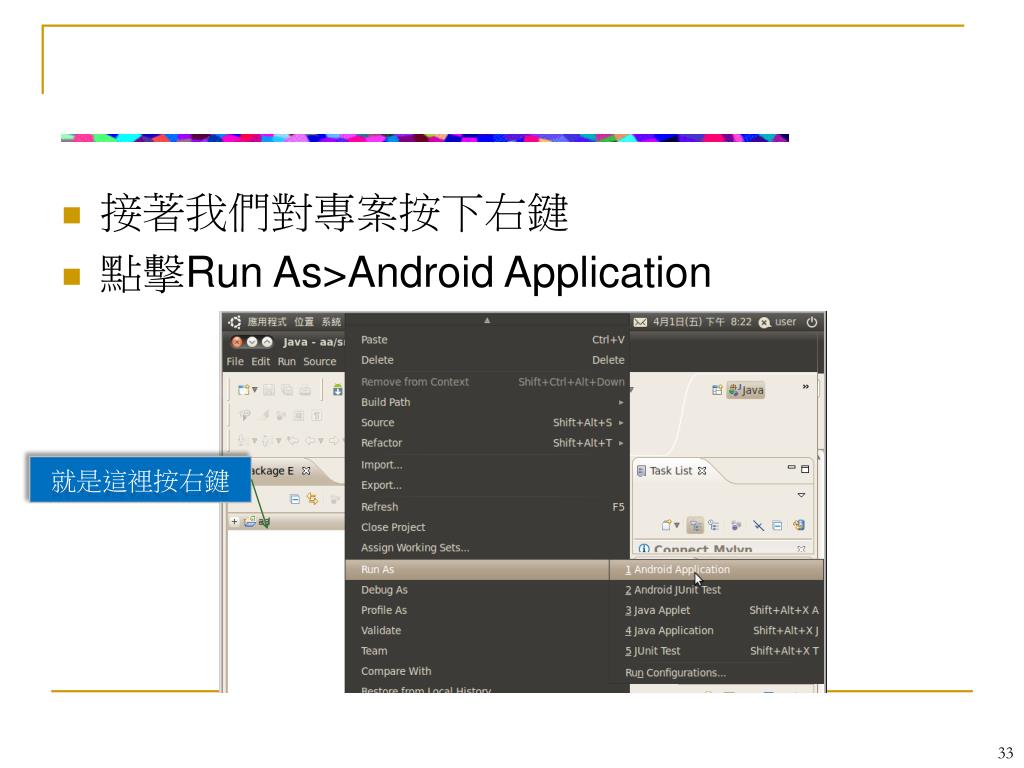The height and width of the screenshot is (768, 1024).
Task: Open Eclipse File menu
Action: 235,361
